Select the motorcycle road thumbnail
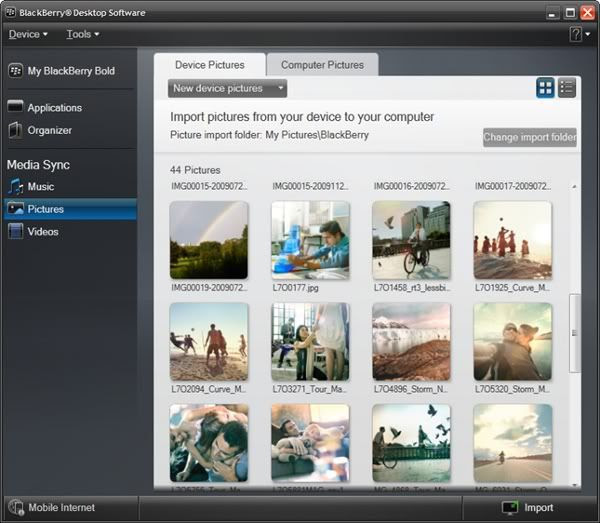600x523 pixels. [513, 443]
